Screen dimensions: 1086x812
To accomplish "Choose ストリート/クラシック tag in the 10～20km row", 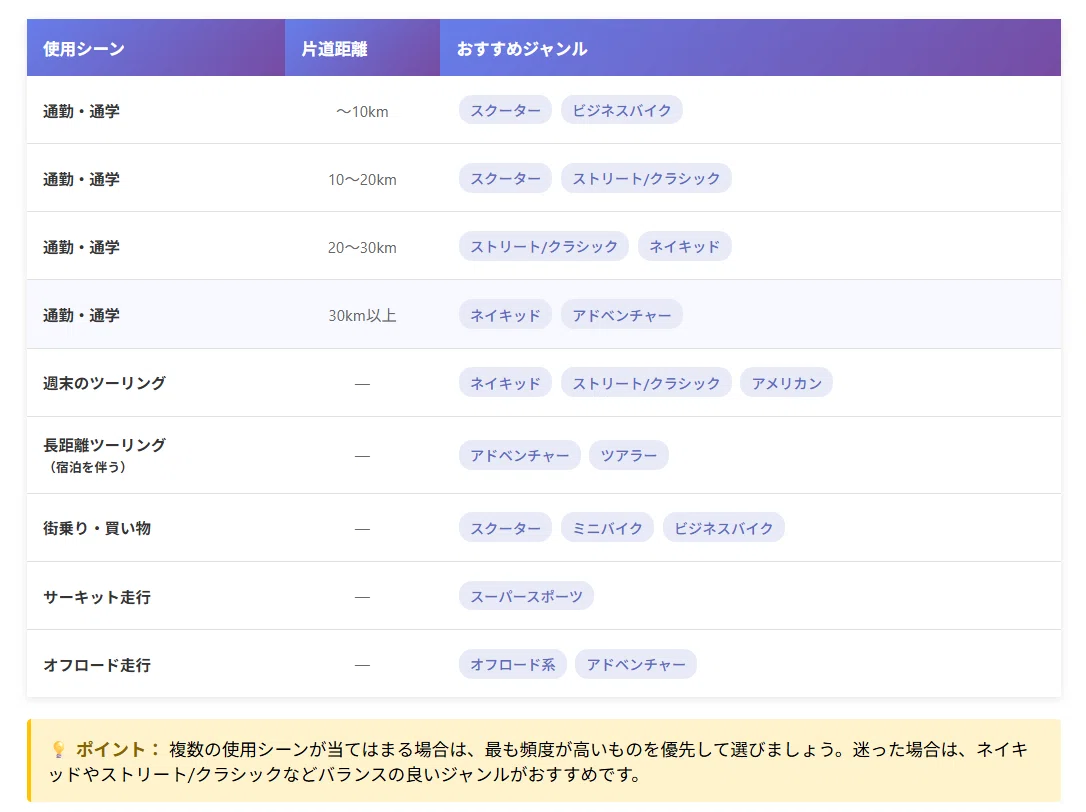I will pos(646,178).
